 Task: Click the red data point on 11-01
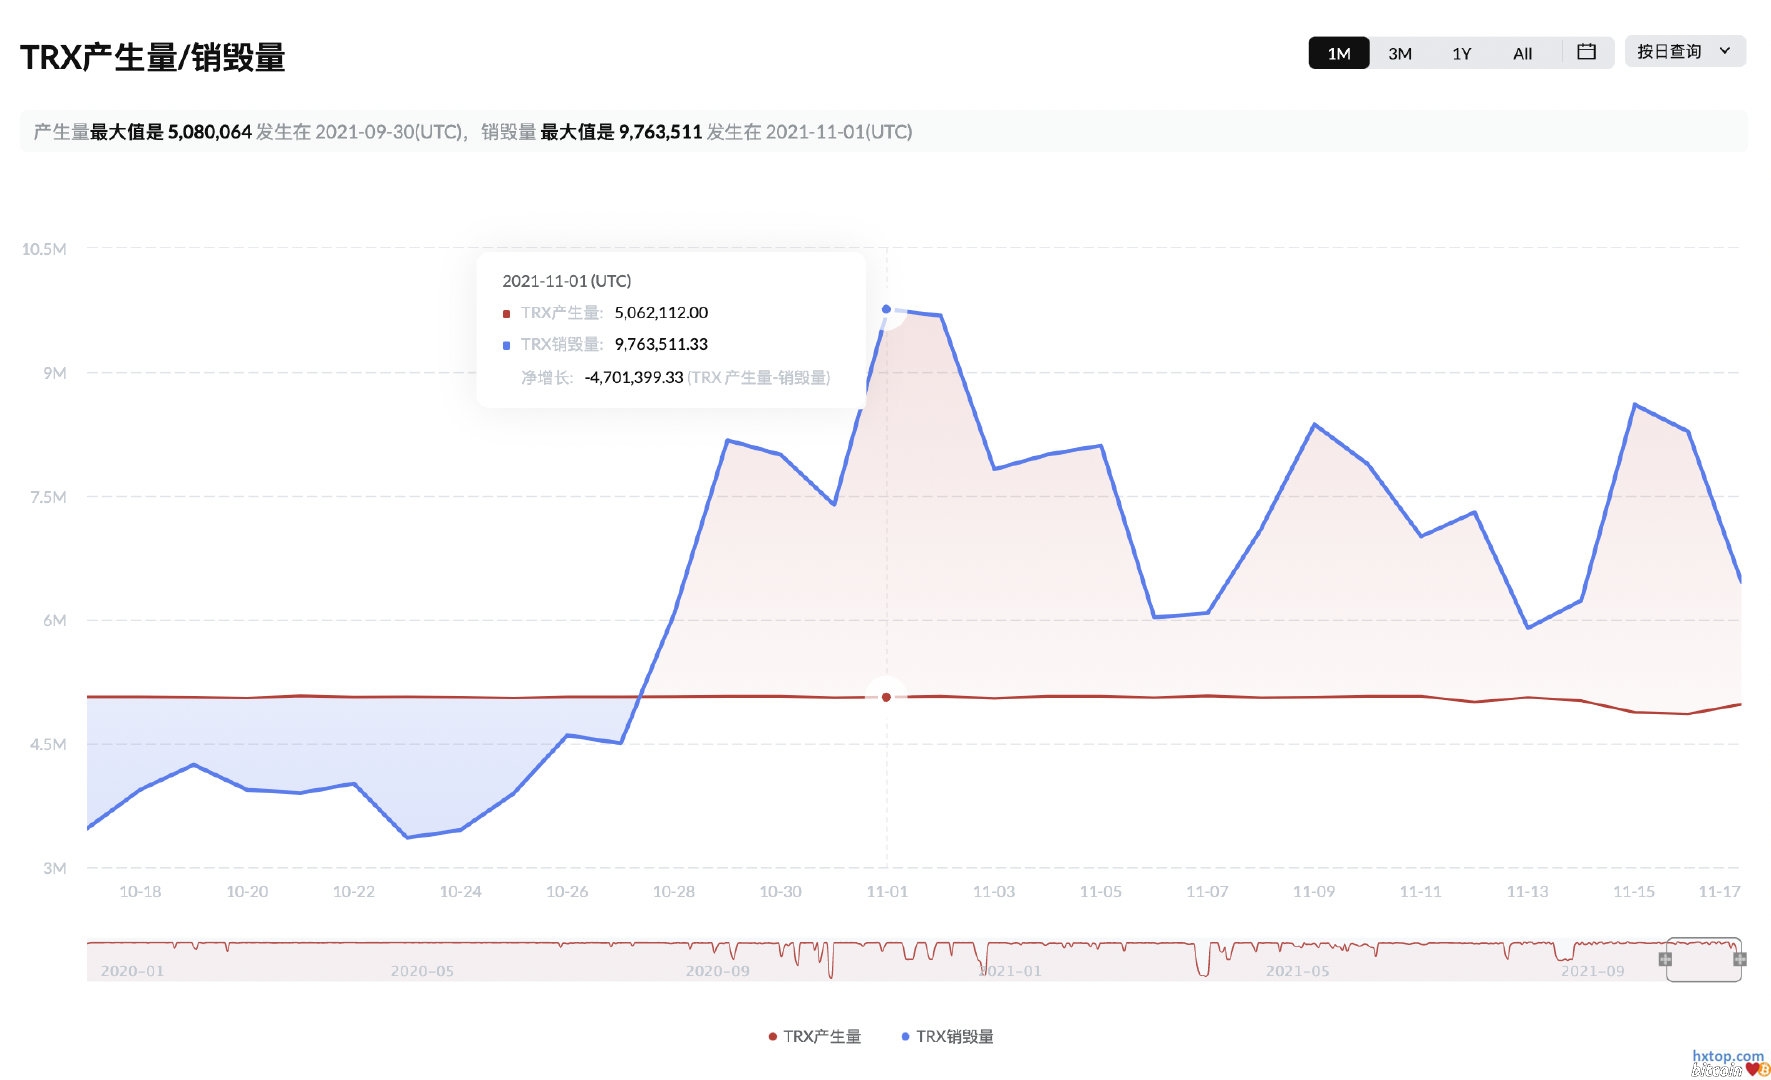pyautogui.click(x=886, y=697)
